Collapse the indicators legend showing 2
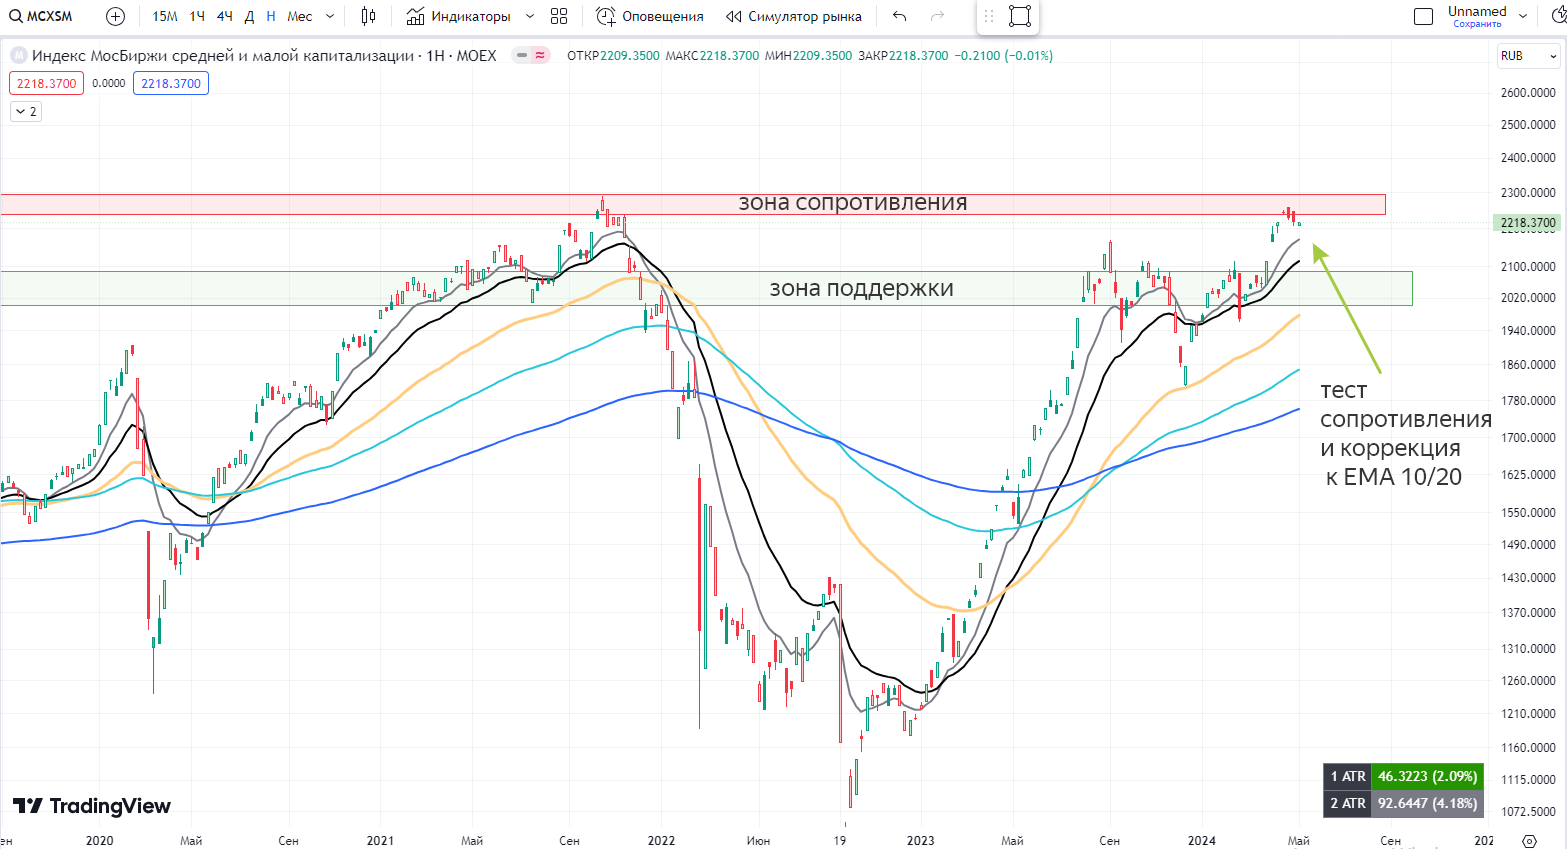 [x=26, y=111]
